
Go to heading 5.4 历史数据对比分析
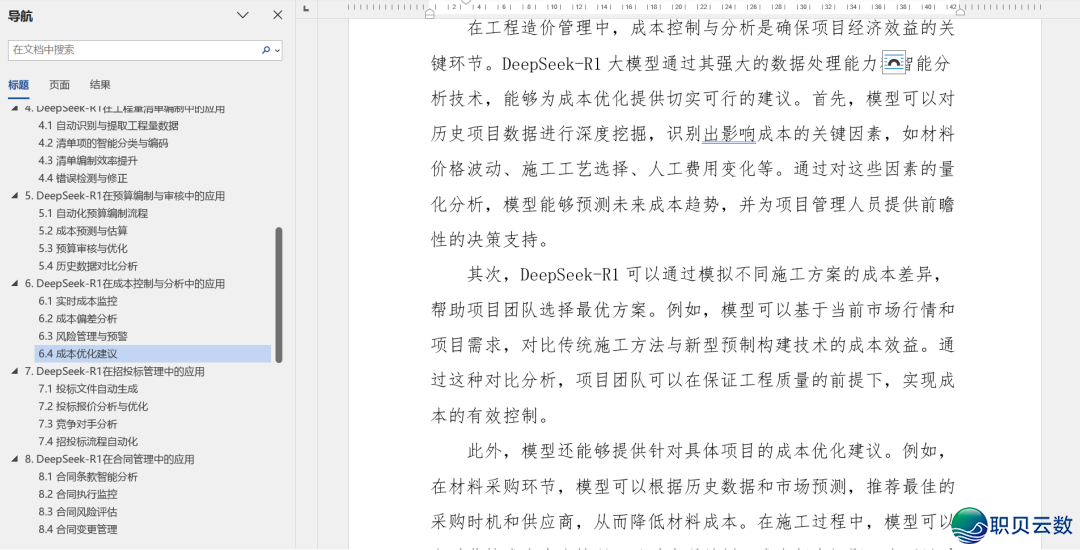click(88, 266)
